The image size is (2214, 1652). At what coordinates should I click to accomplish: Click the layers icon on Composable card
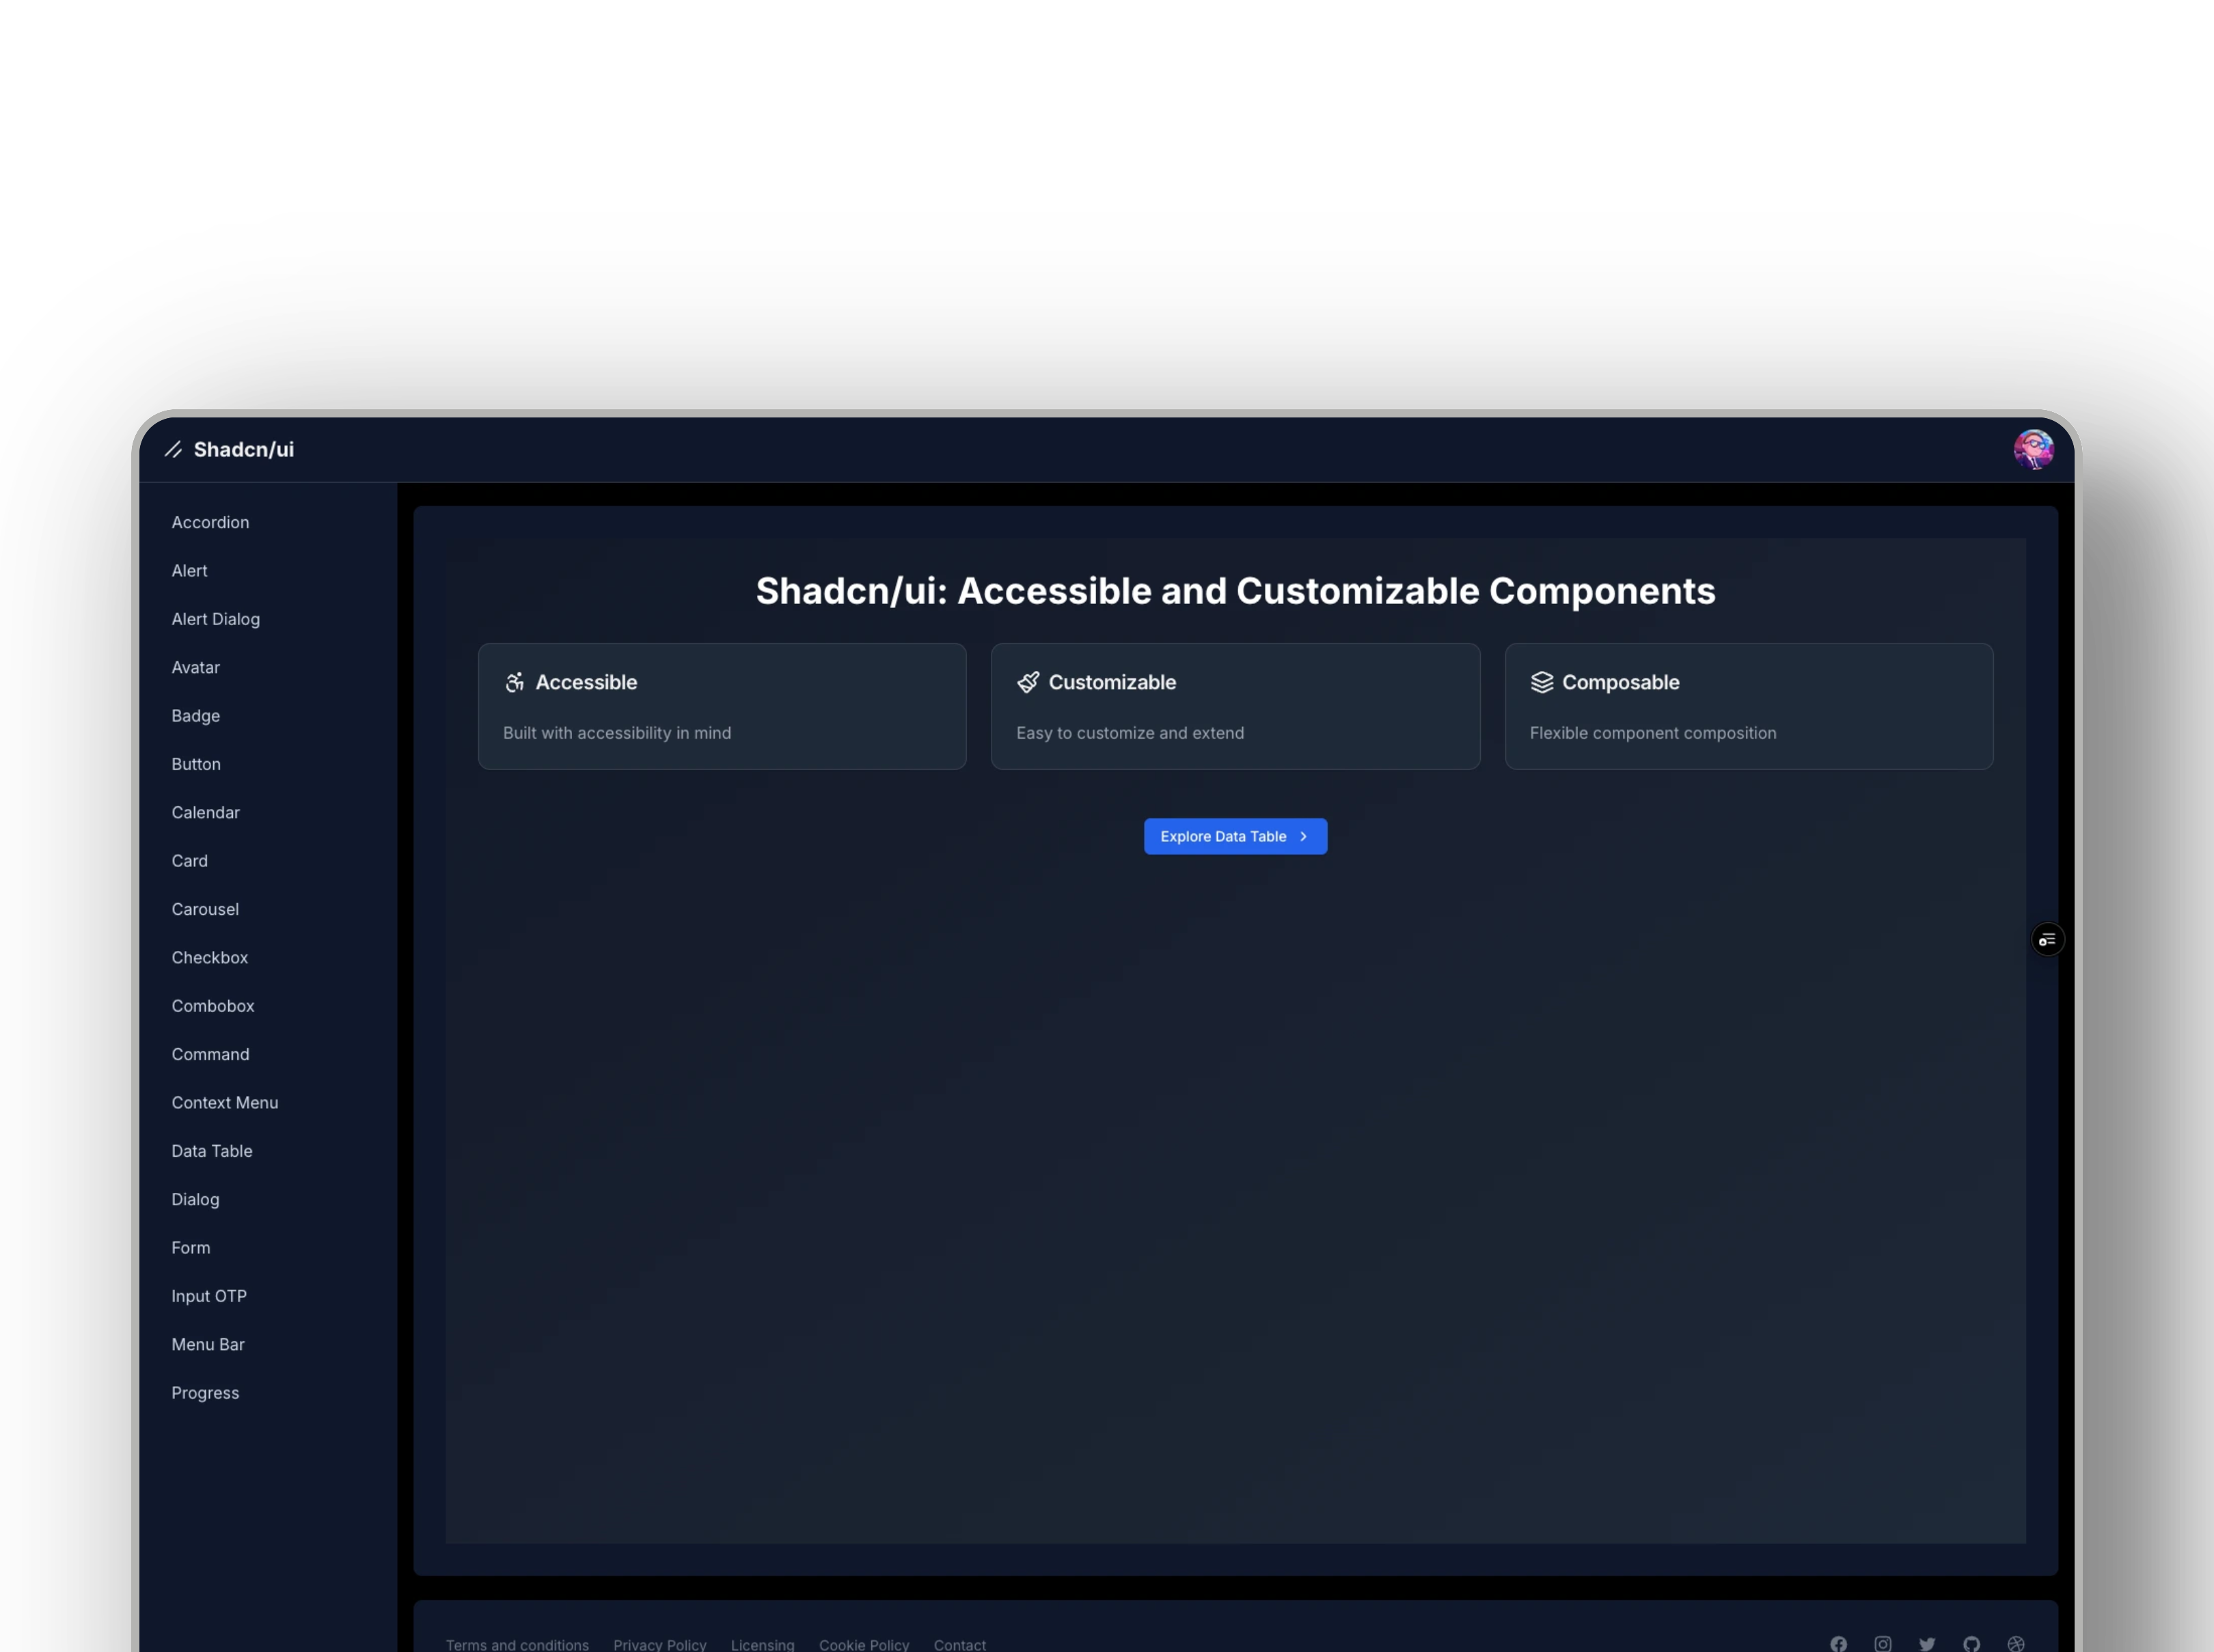point(1541,682)
